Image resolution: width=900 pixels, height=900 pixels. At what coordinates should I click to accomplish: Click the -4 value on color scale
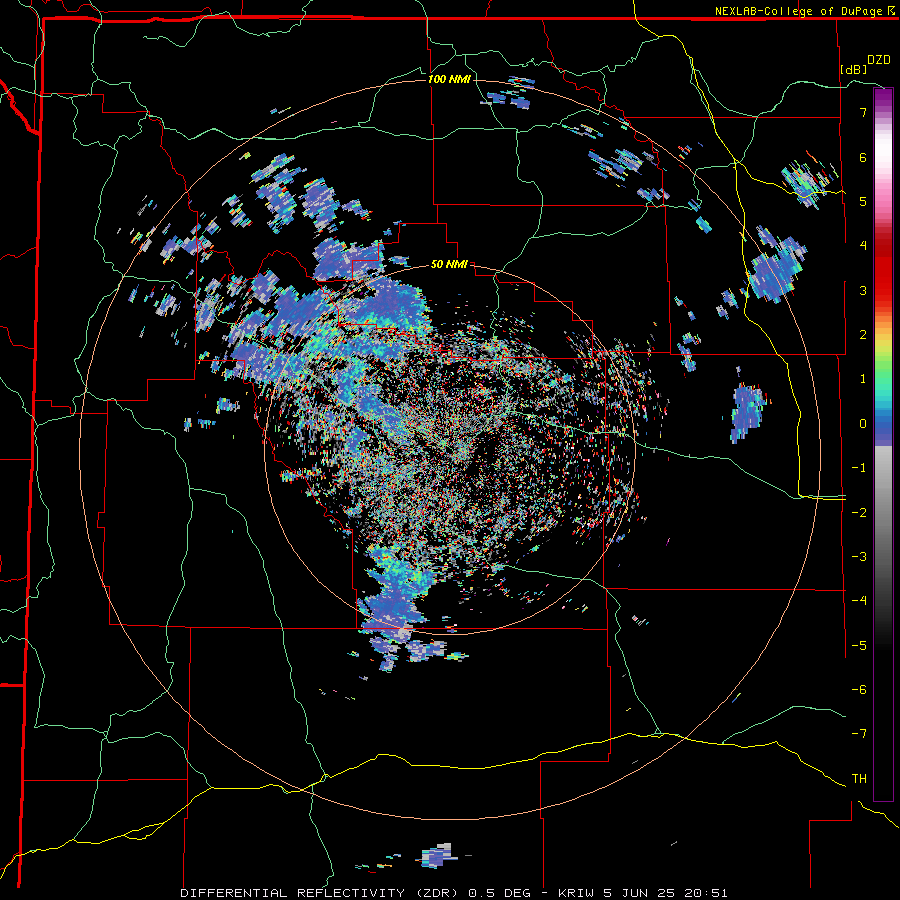pyautogui.click(x=859, y=601)
